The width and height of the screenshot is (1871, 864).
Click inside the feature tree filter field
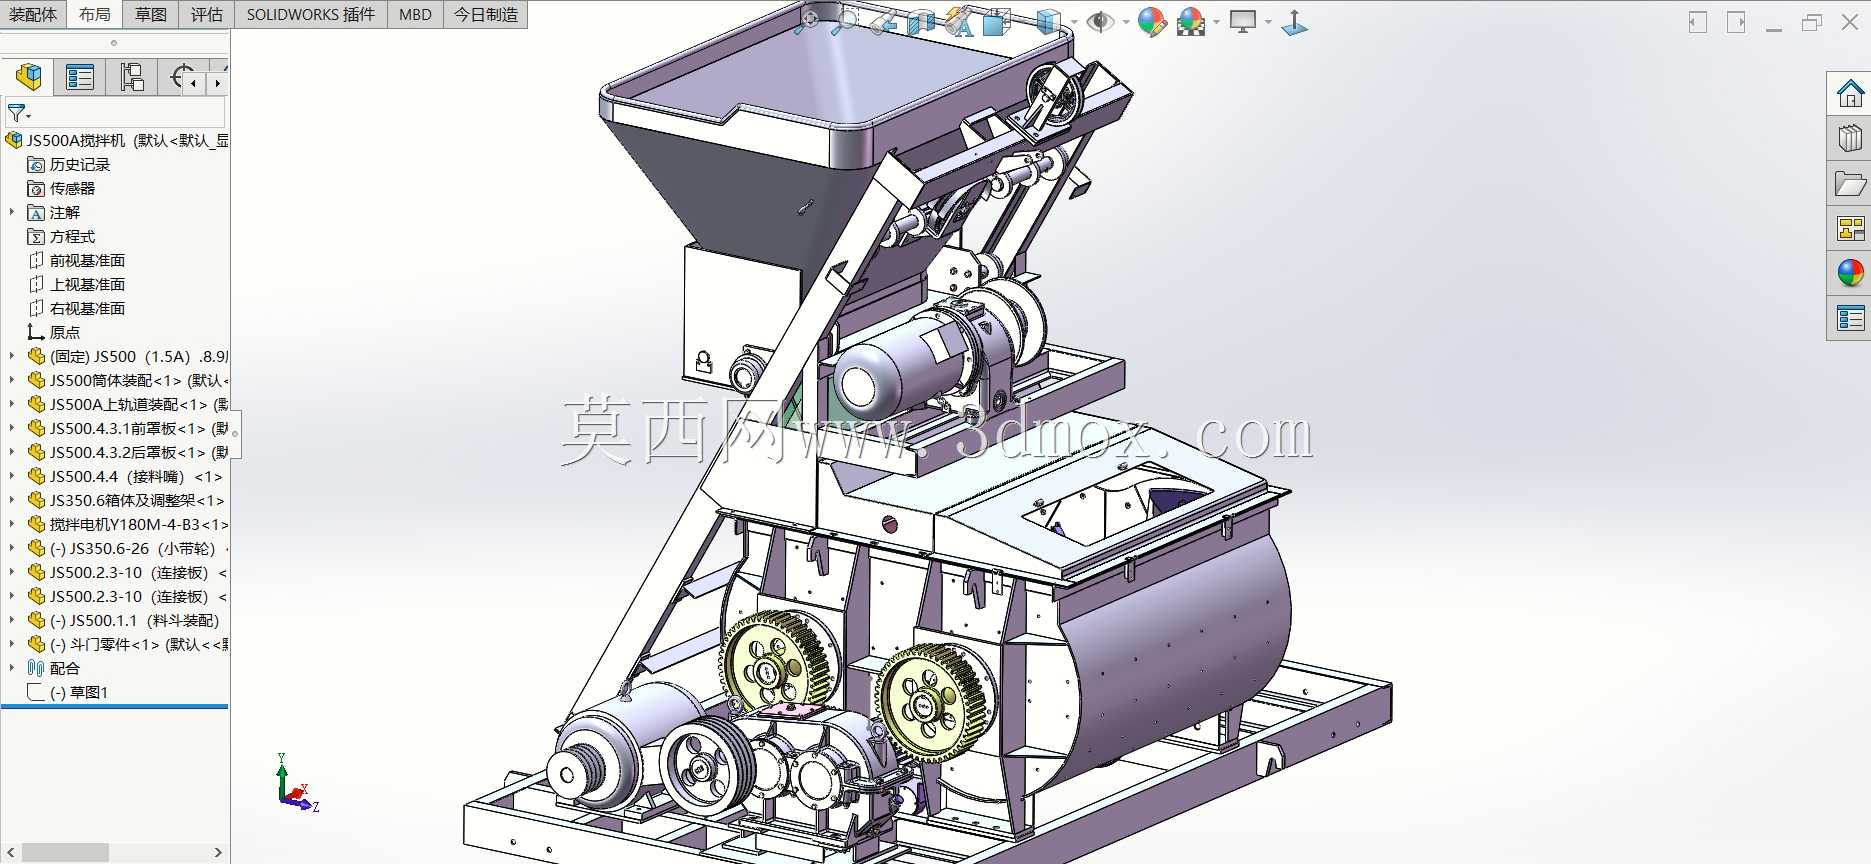click(x=128, y=113)
